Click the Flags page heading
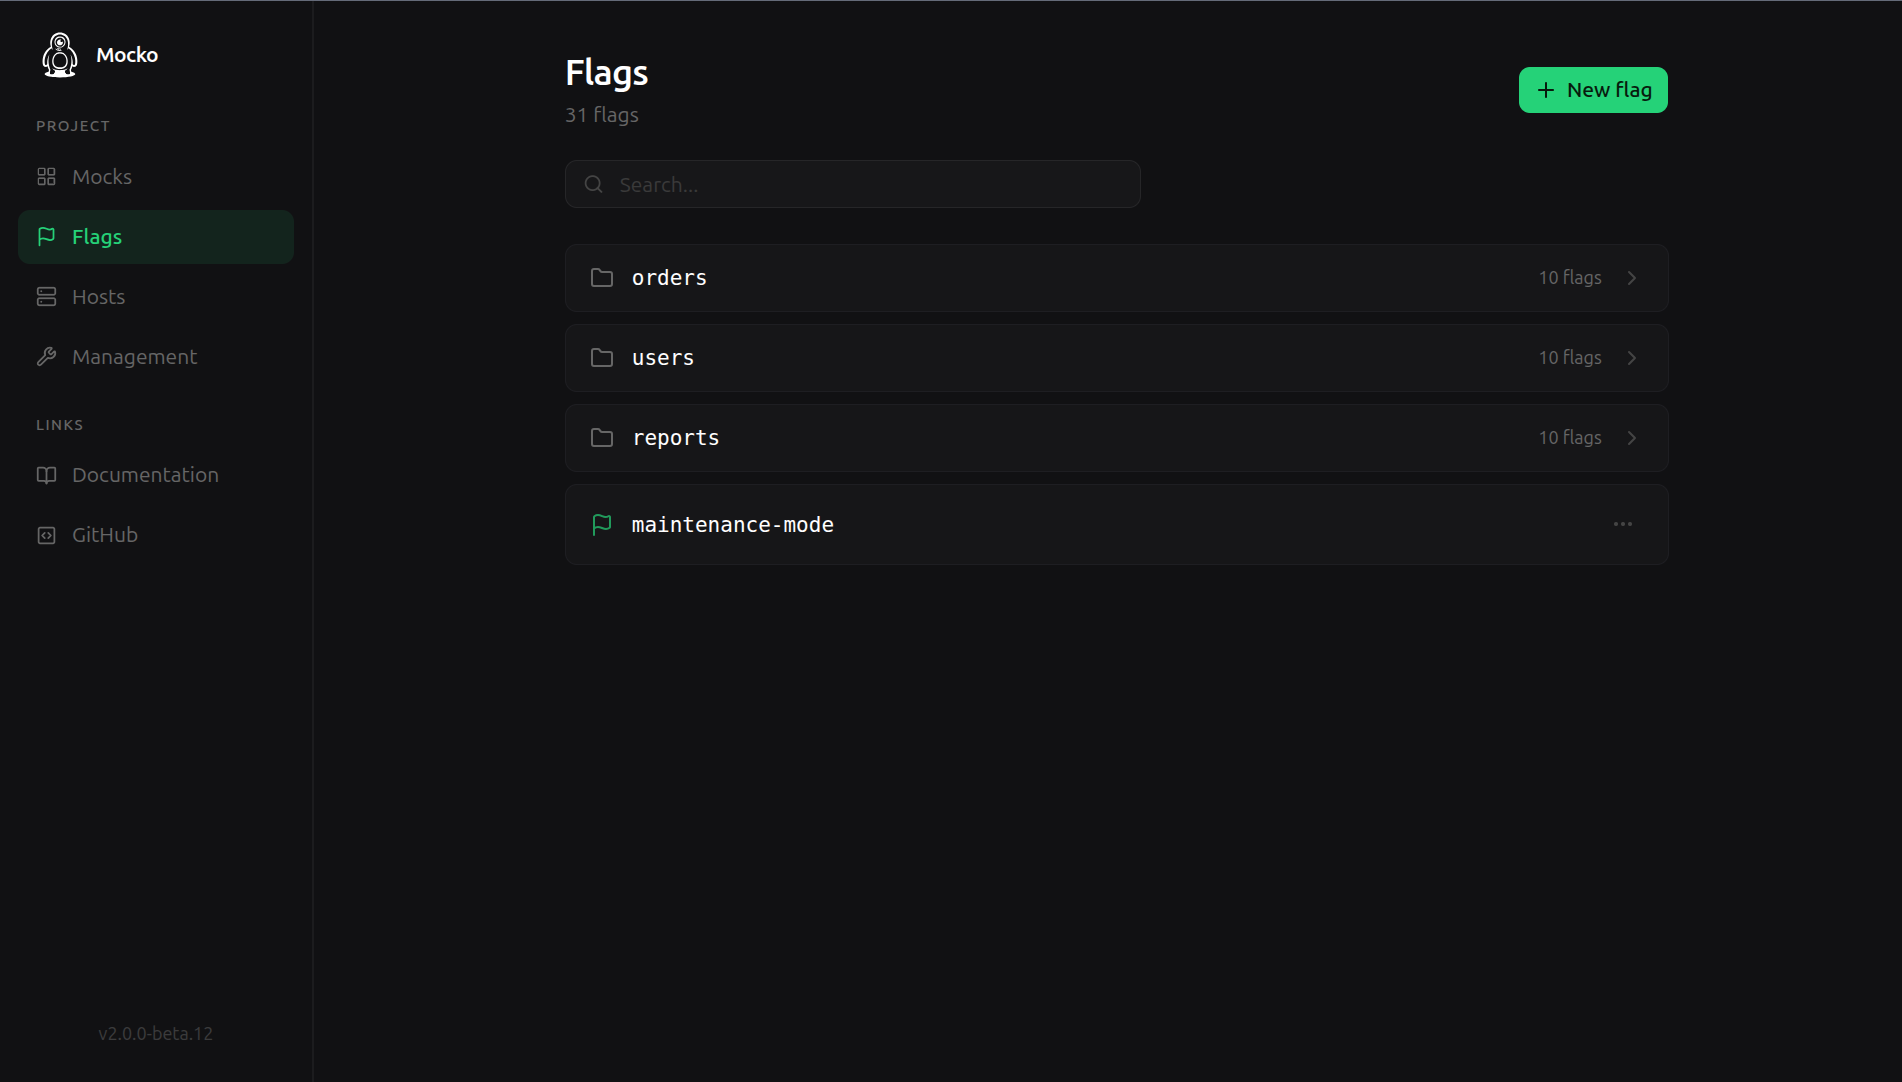The image size is (1902, 1082). (x=607, y=73)
